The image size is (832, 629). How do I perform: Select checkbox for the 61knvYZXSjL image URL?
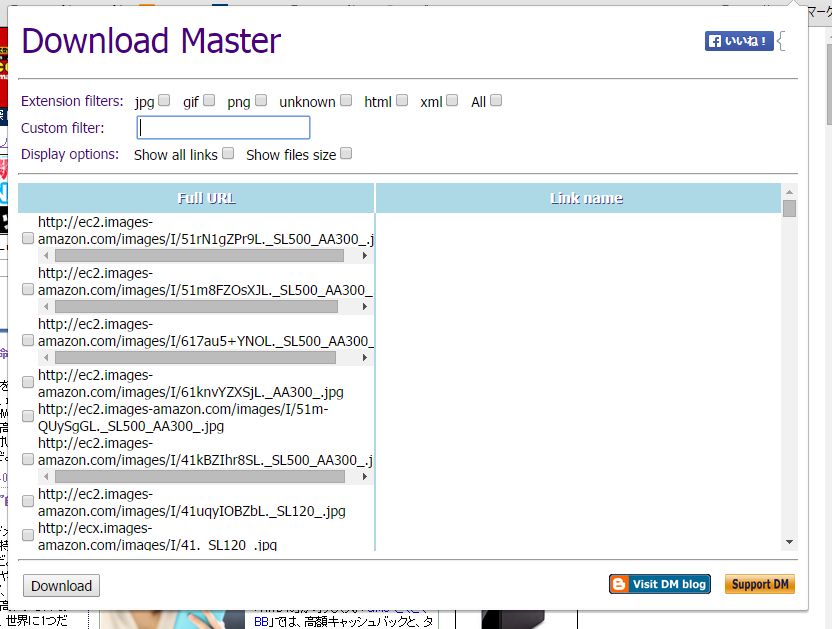[28, 382]
